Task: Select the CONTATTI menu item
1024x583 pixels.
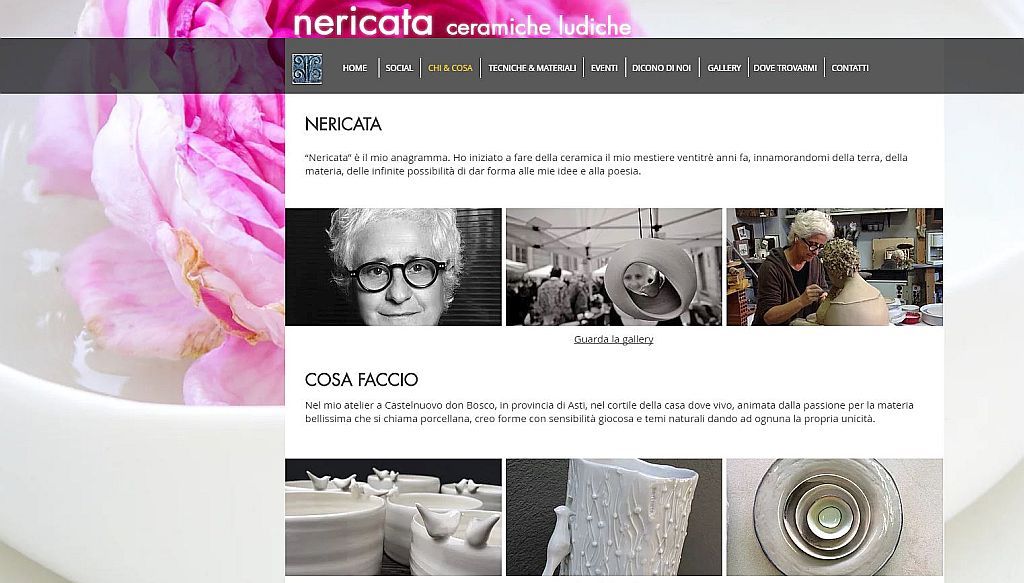Action: pyautogui.click(x=850, y=68)
